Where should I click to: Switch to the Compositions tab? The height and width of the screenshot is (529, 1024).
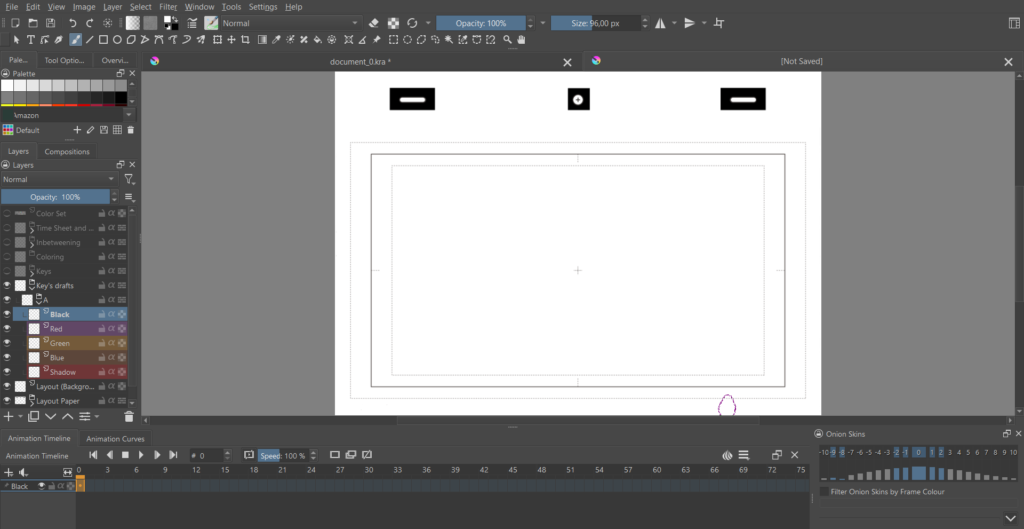pyautogui.click(x=67, y=152)
